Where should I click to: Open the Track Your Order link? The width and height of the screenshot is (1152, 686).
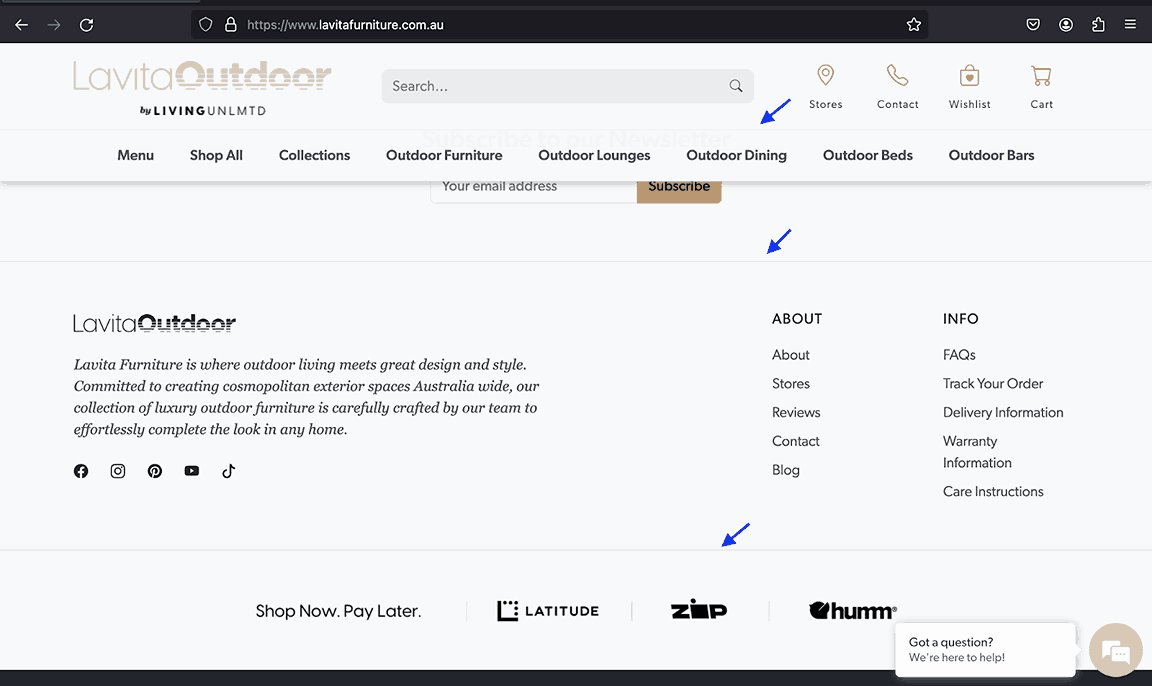coord(992,383)
